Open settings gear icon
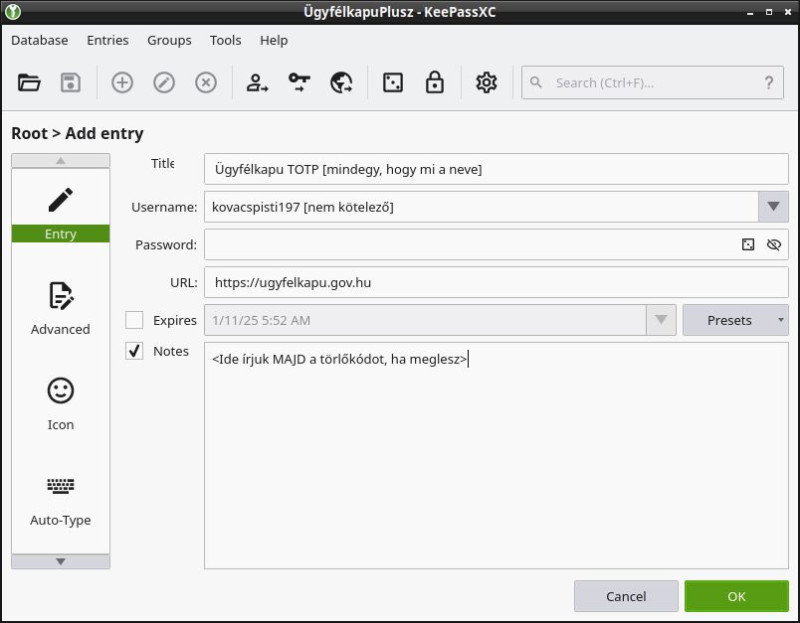The height and width of the screenshot is (623, 800). 486,83
